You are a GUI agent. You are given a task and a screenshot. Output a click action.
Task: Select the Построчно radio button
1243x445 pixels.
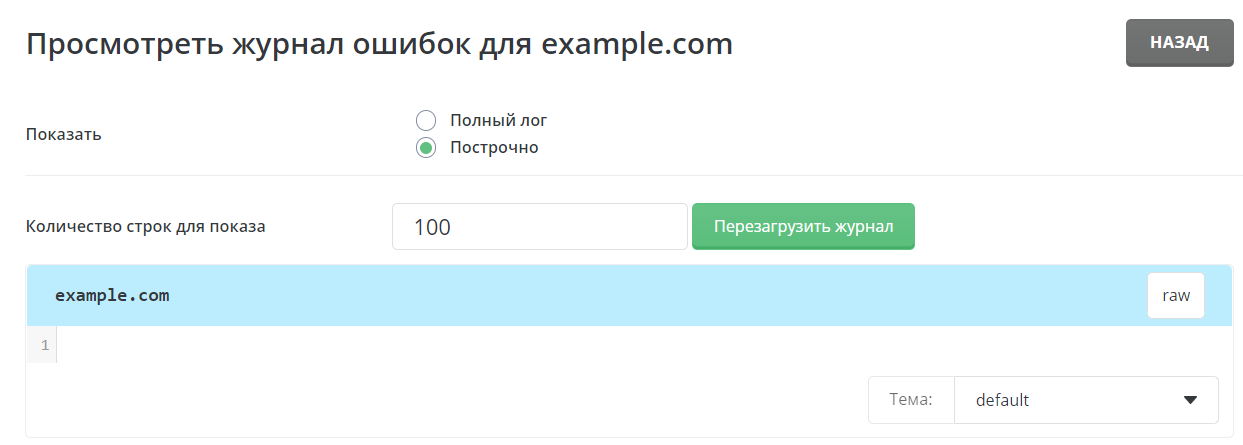point(426,148)
